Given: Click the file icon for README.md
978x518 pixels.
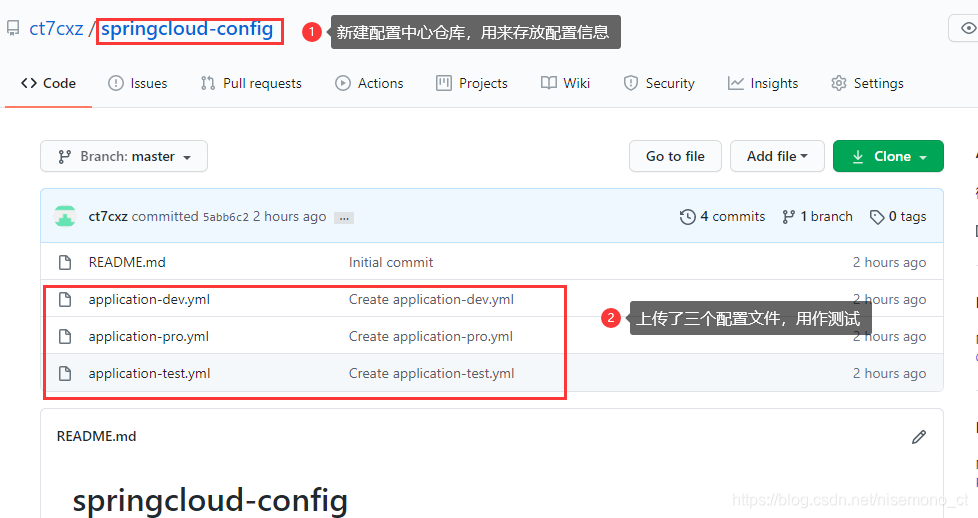Looking at the screenshot, I should click(65, 262).
